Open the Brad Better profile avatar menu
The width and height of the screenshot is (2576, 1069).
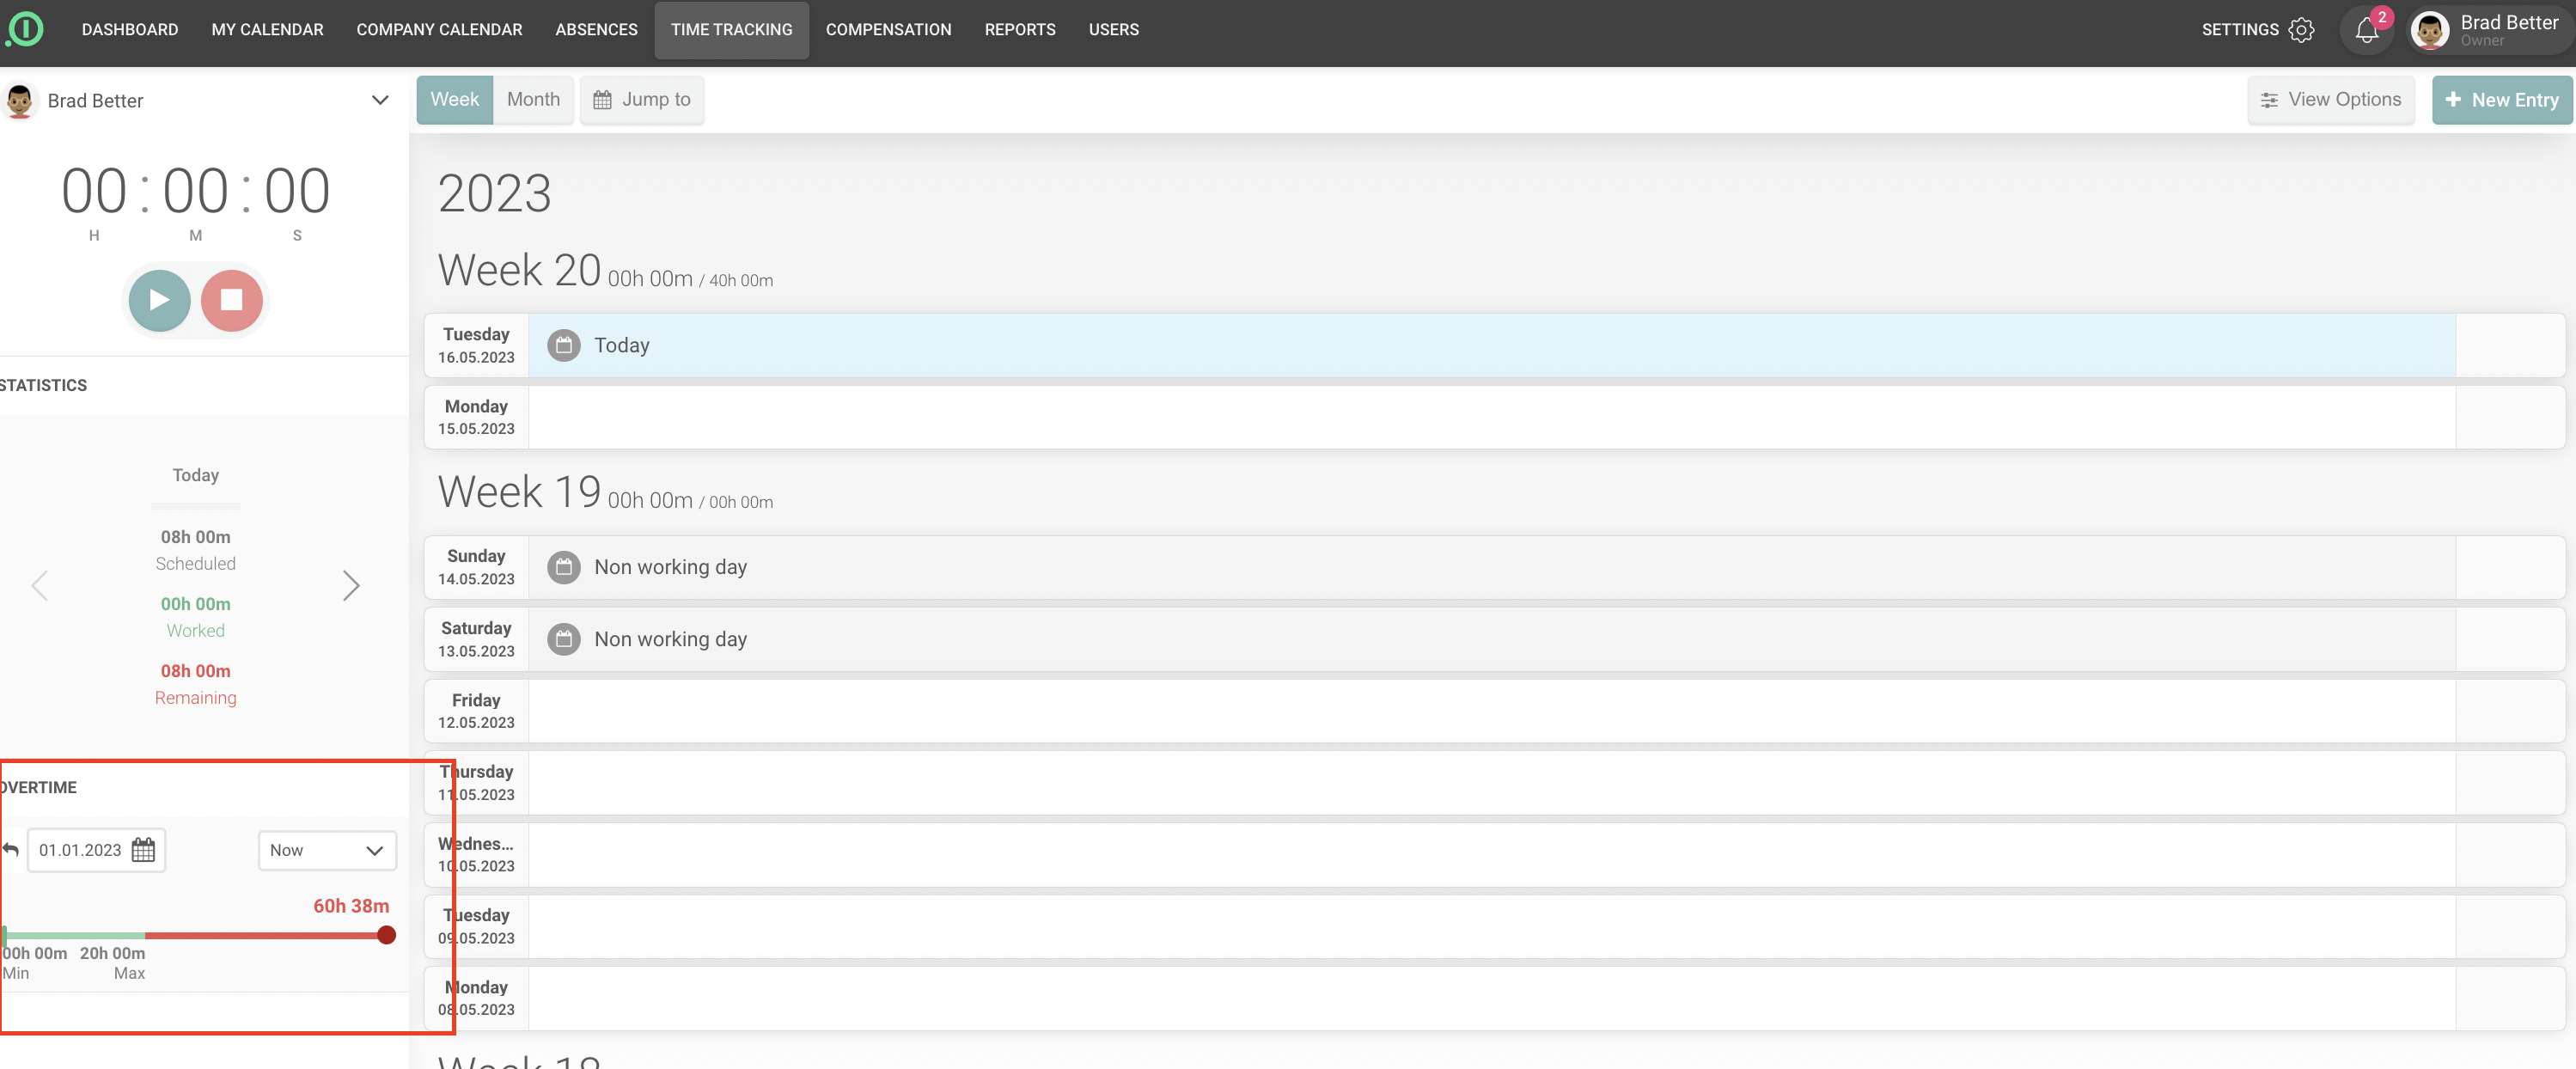point(2429,30)
